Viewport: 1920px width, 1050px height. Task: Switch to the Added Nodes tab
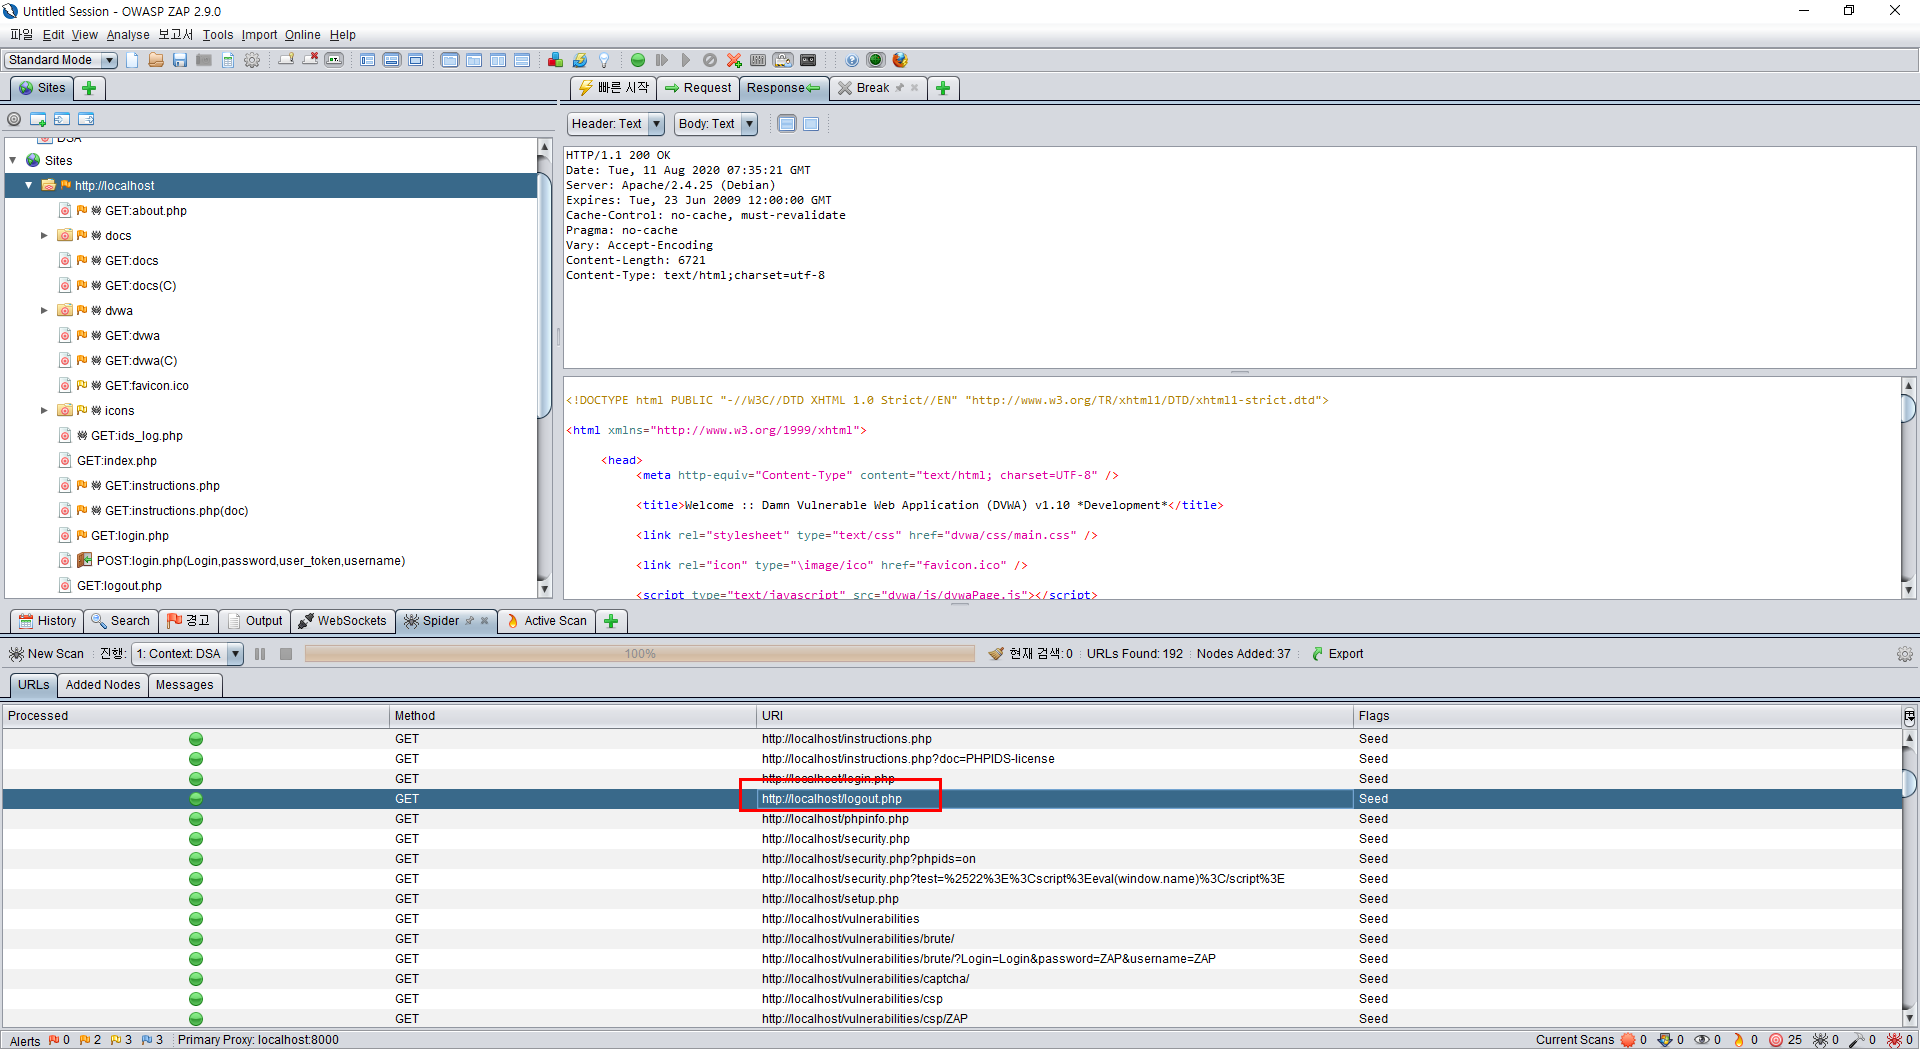103,685
